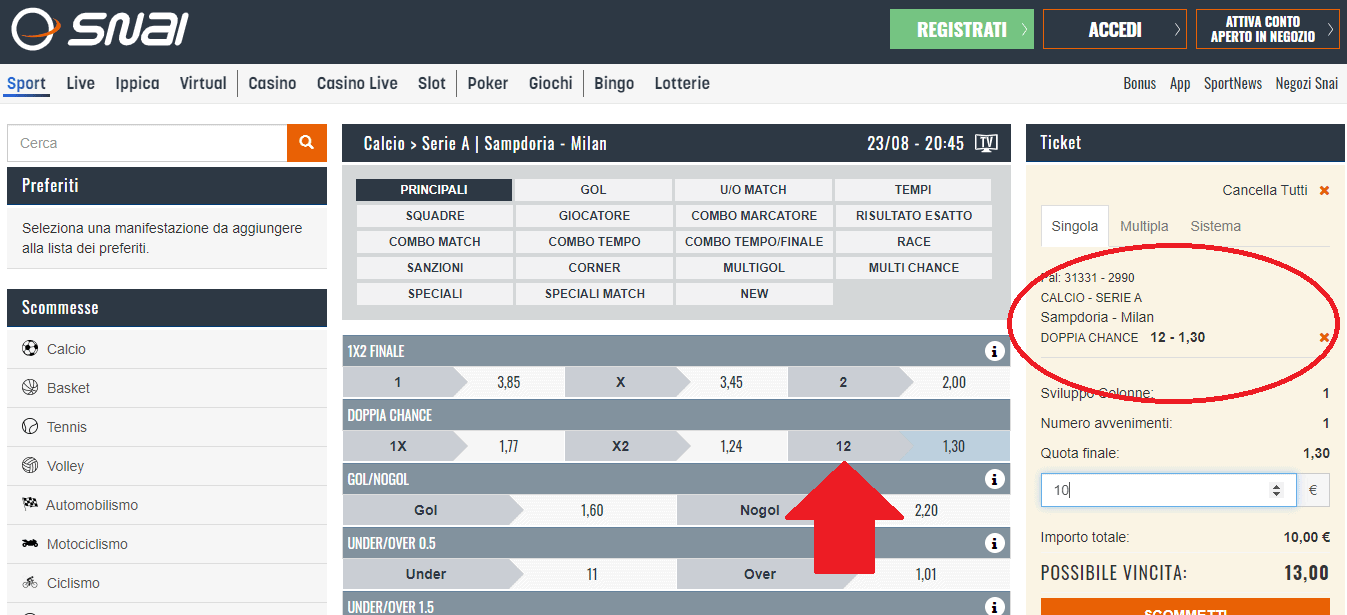Click Attiva Conto Aperto in Negozio
This screenshot has height=615, width=1347.
click(x=1267, y=29)
